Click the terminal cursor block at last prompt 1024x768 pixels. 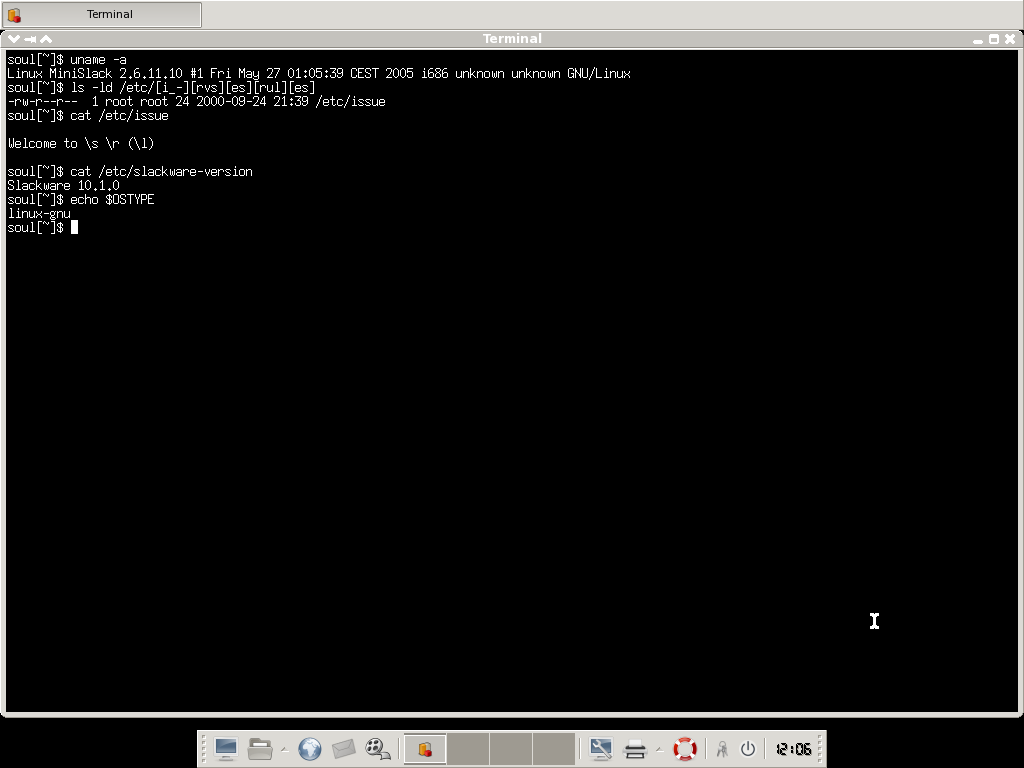pos(74,227)
